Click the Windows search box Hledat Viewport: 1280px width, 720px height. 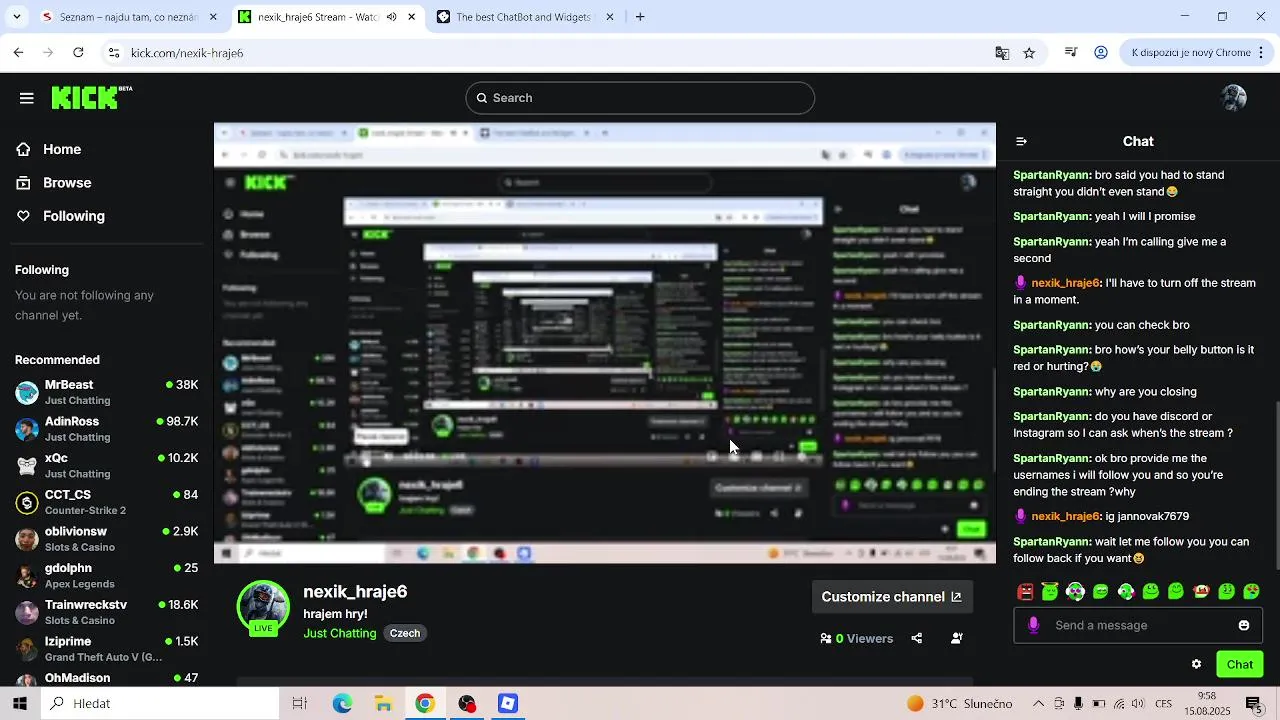(x=160, y=704)
